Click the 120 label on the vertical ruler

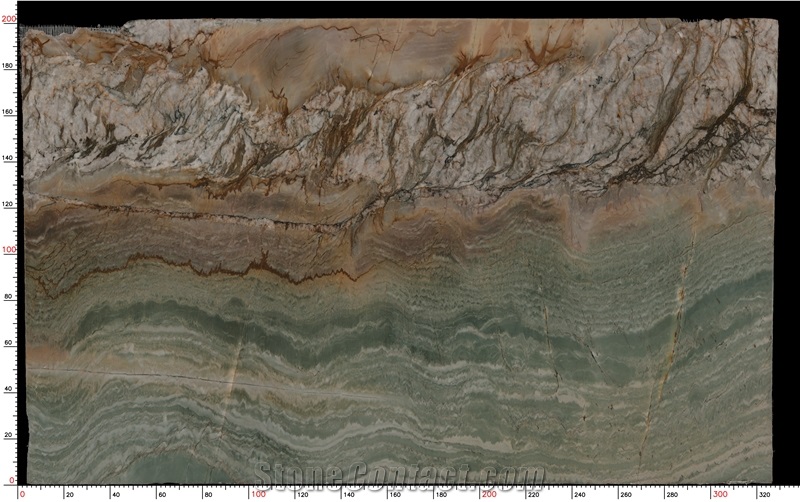coord(8,204)
